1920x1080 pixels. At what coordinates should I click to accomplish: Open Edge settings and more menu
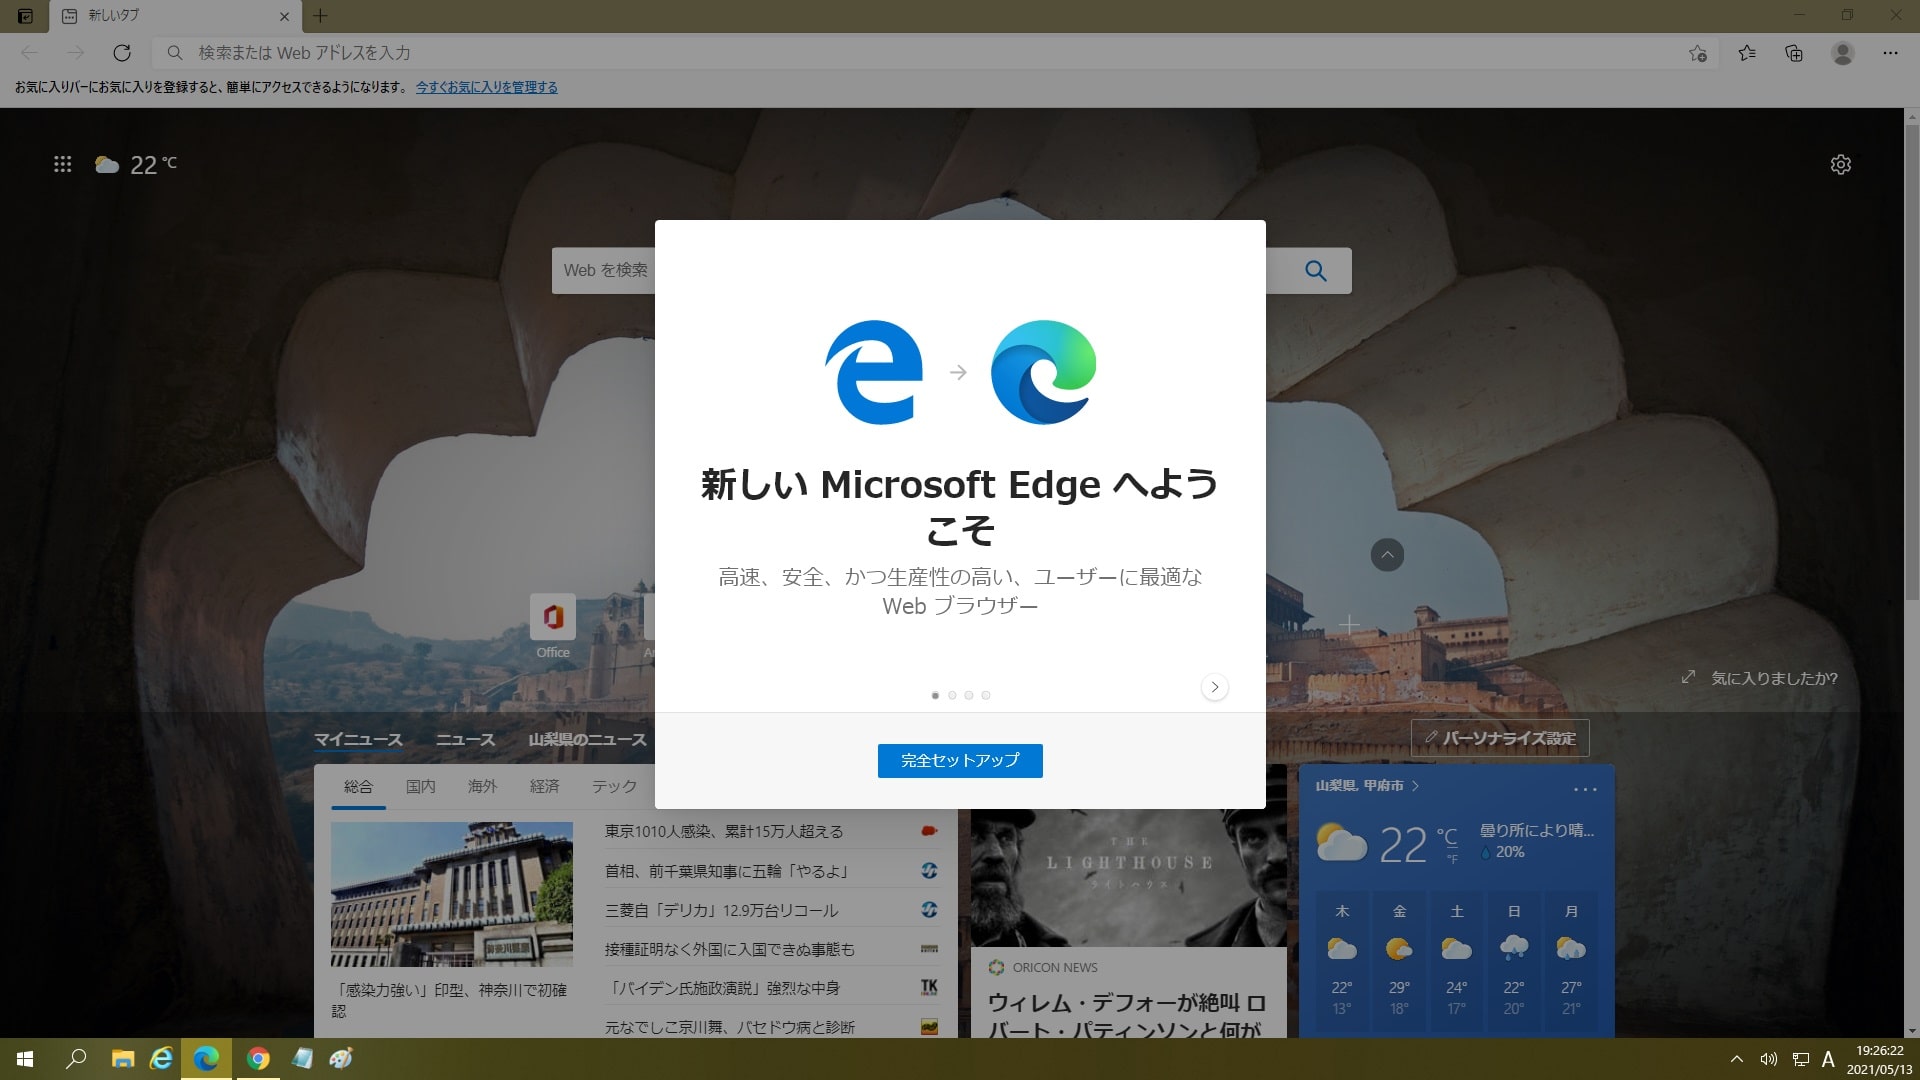1890,53
